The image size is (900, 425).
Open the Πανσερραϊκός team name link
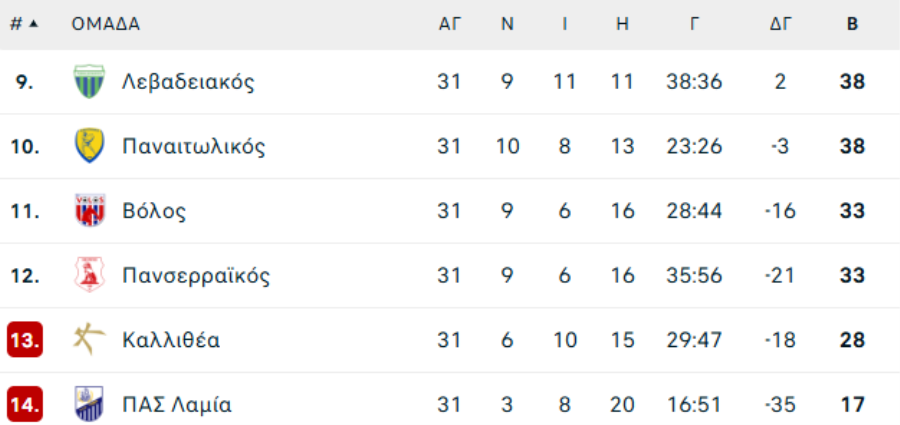click(x=196, y=276)
